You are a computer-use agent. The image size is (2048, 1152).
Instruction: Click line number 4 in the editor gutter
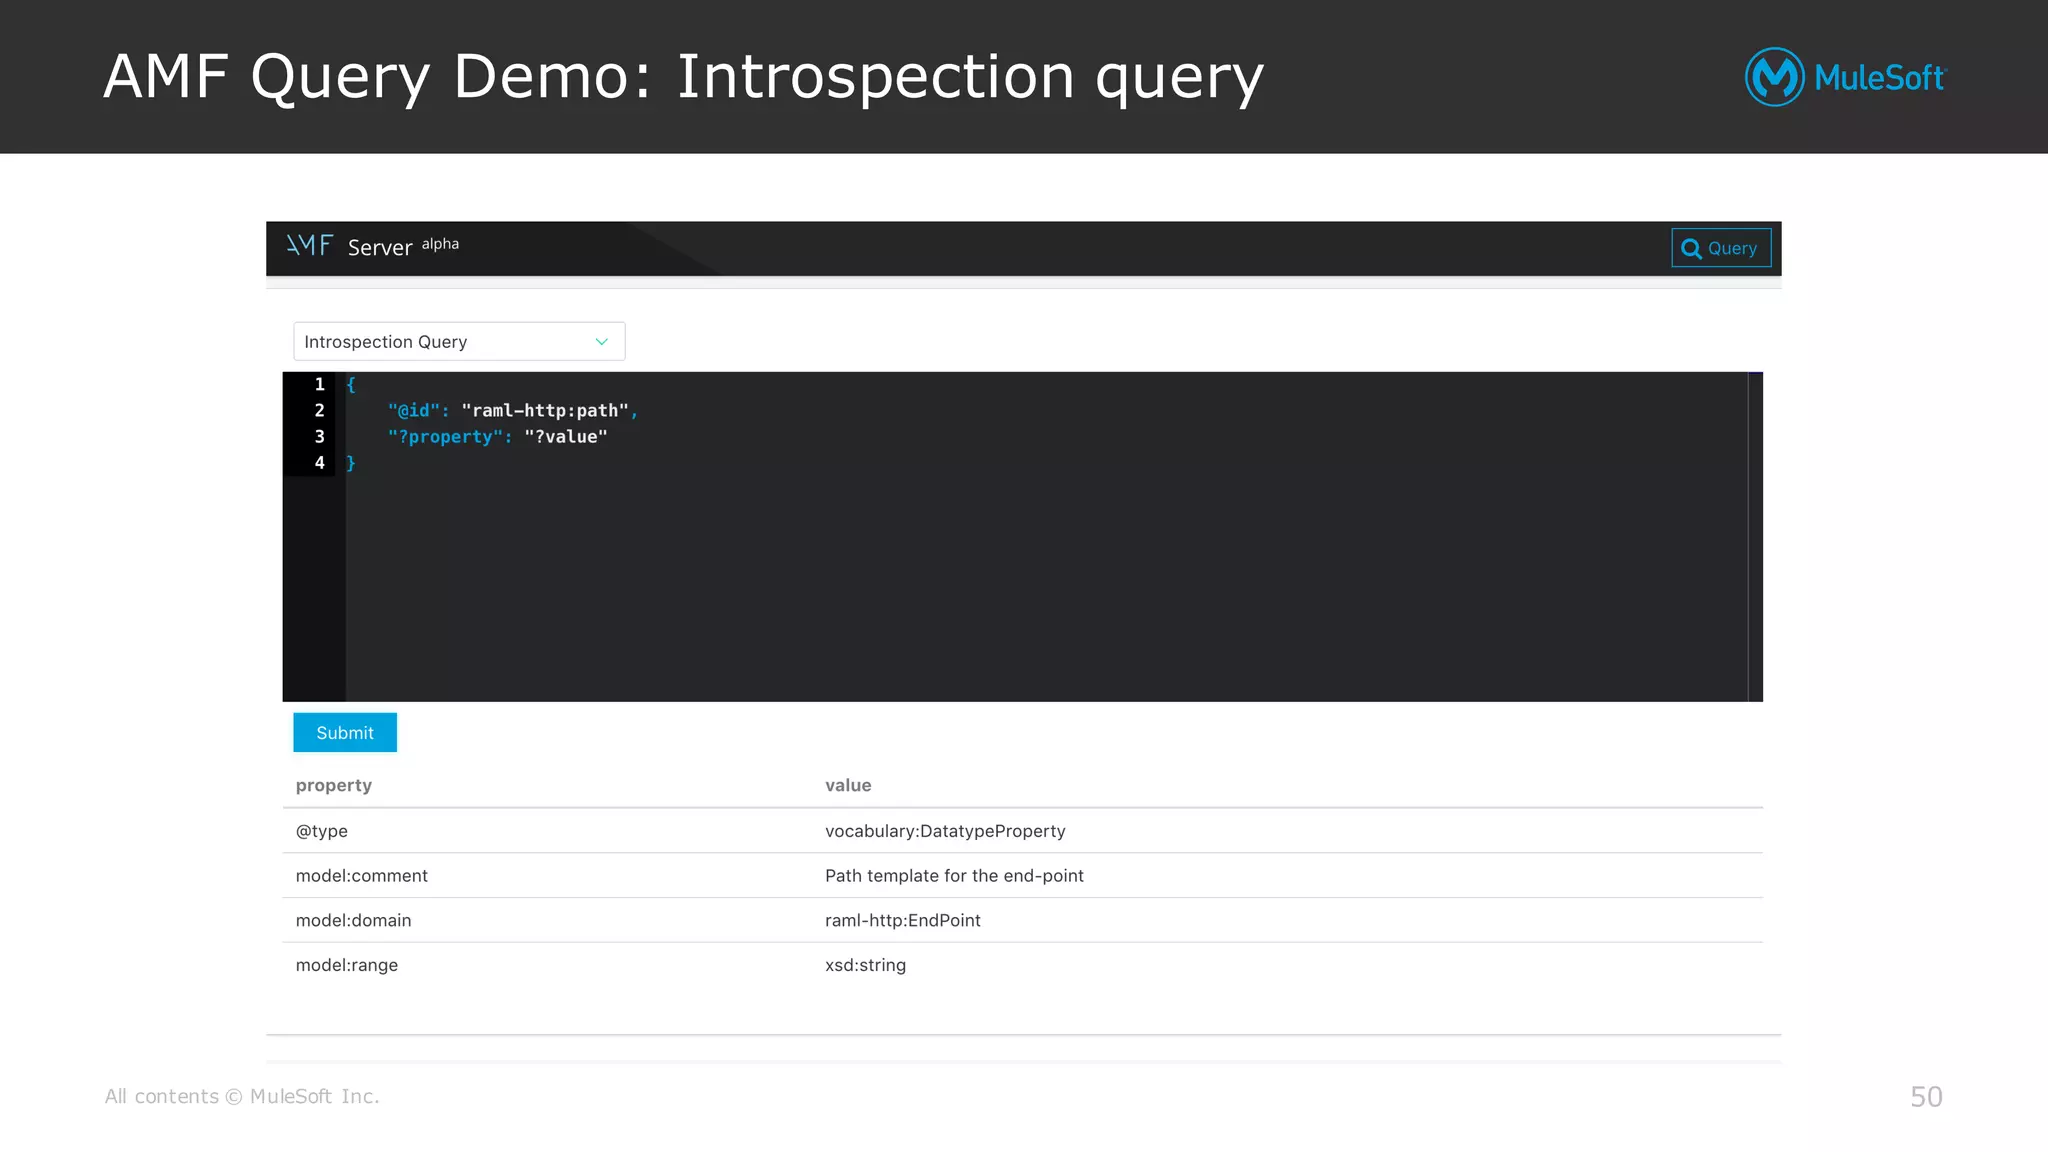tap(319, 463)
